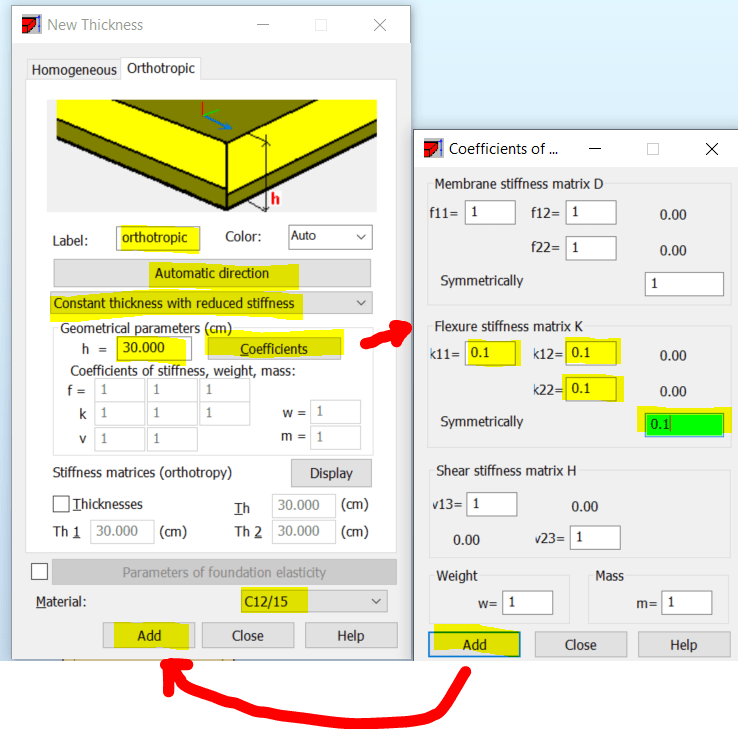Click the Display stiffness matrices button
The image size is (738, 729).
pyautogui.click(x=331, y=473)
